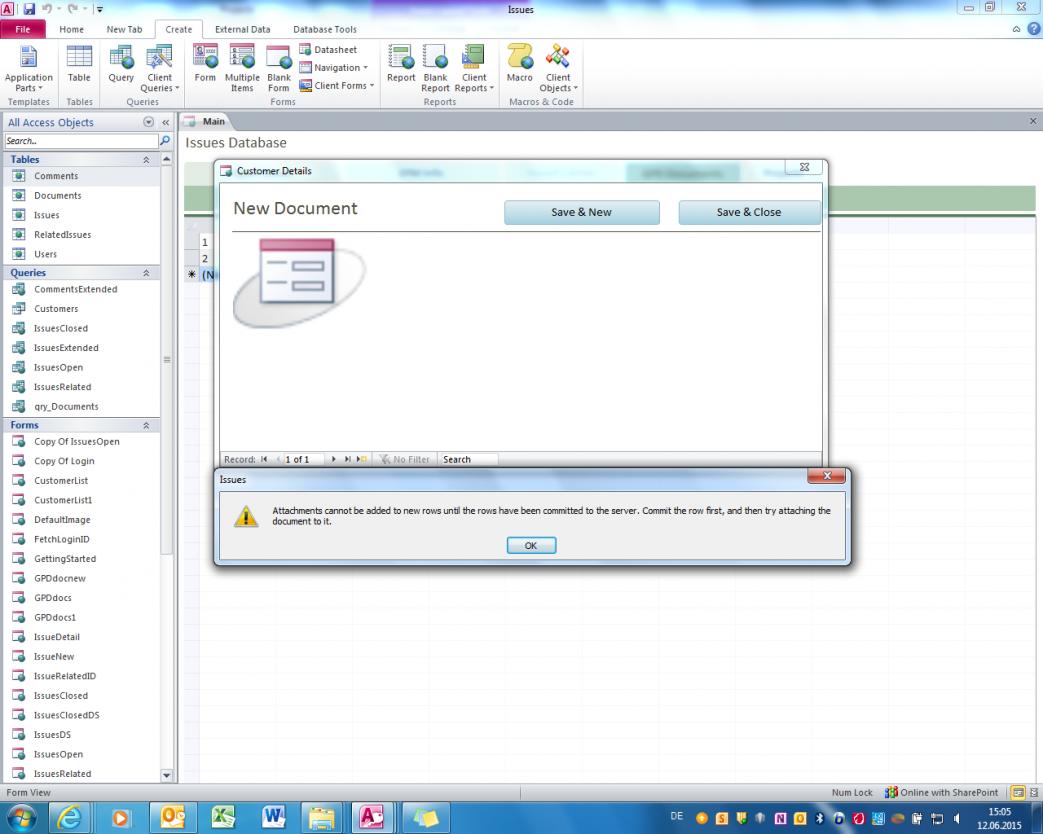
Task: Open the File tab
Action: (23, 29)
